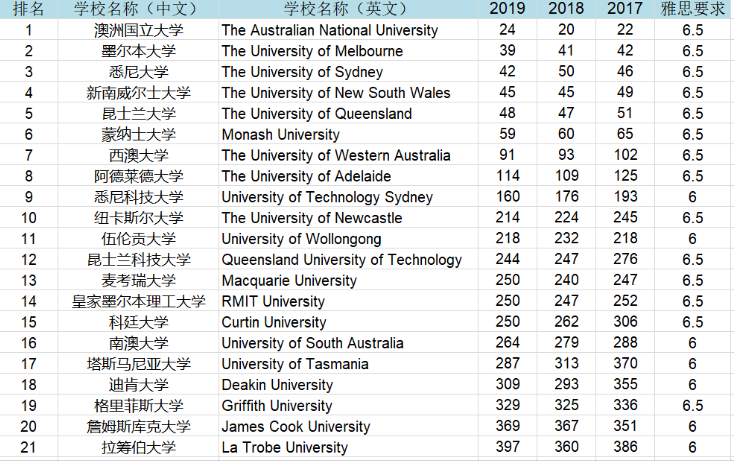Select the University of Tasmania cell
This screenshot has height=461, width=734.
tap(295, 364)
